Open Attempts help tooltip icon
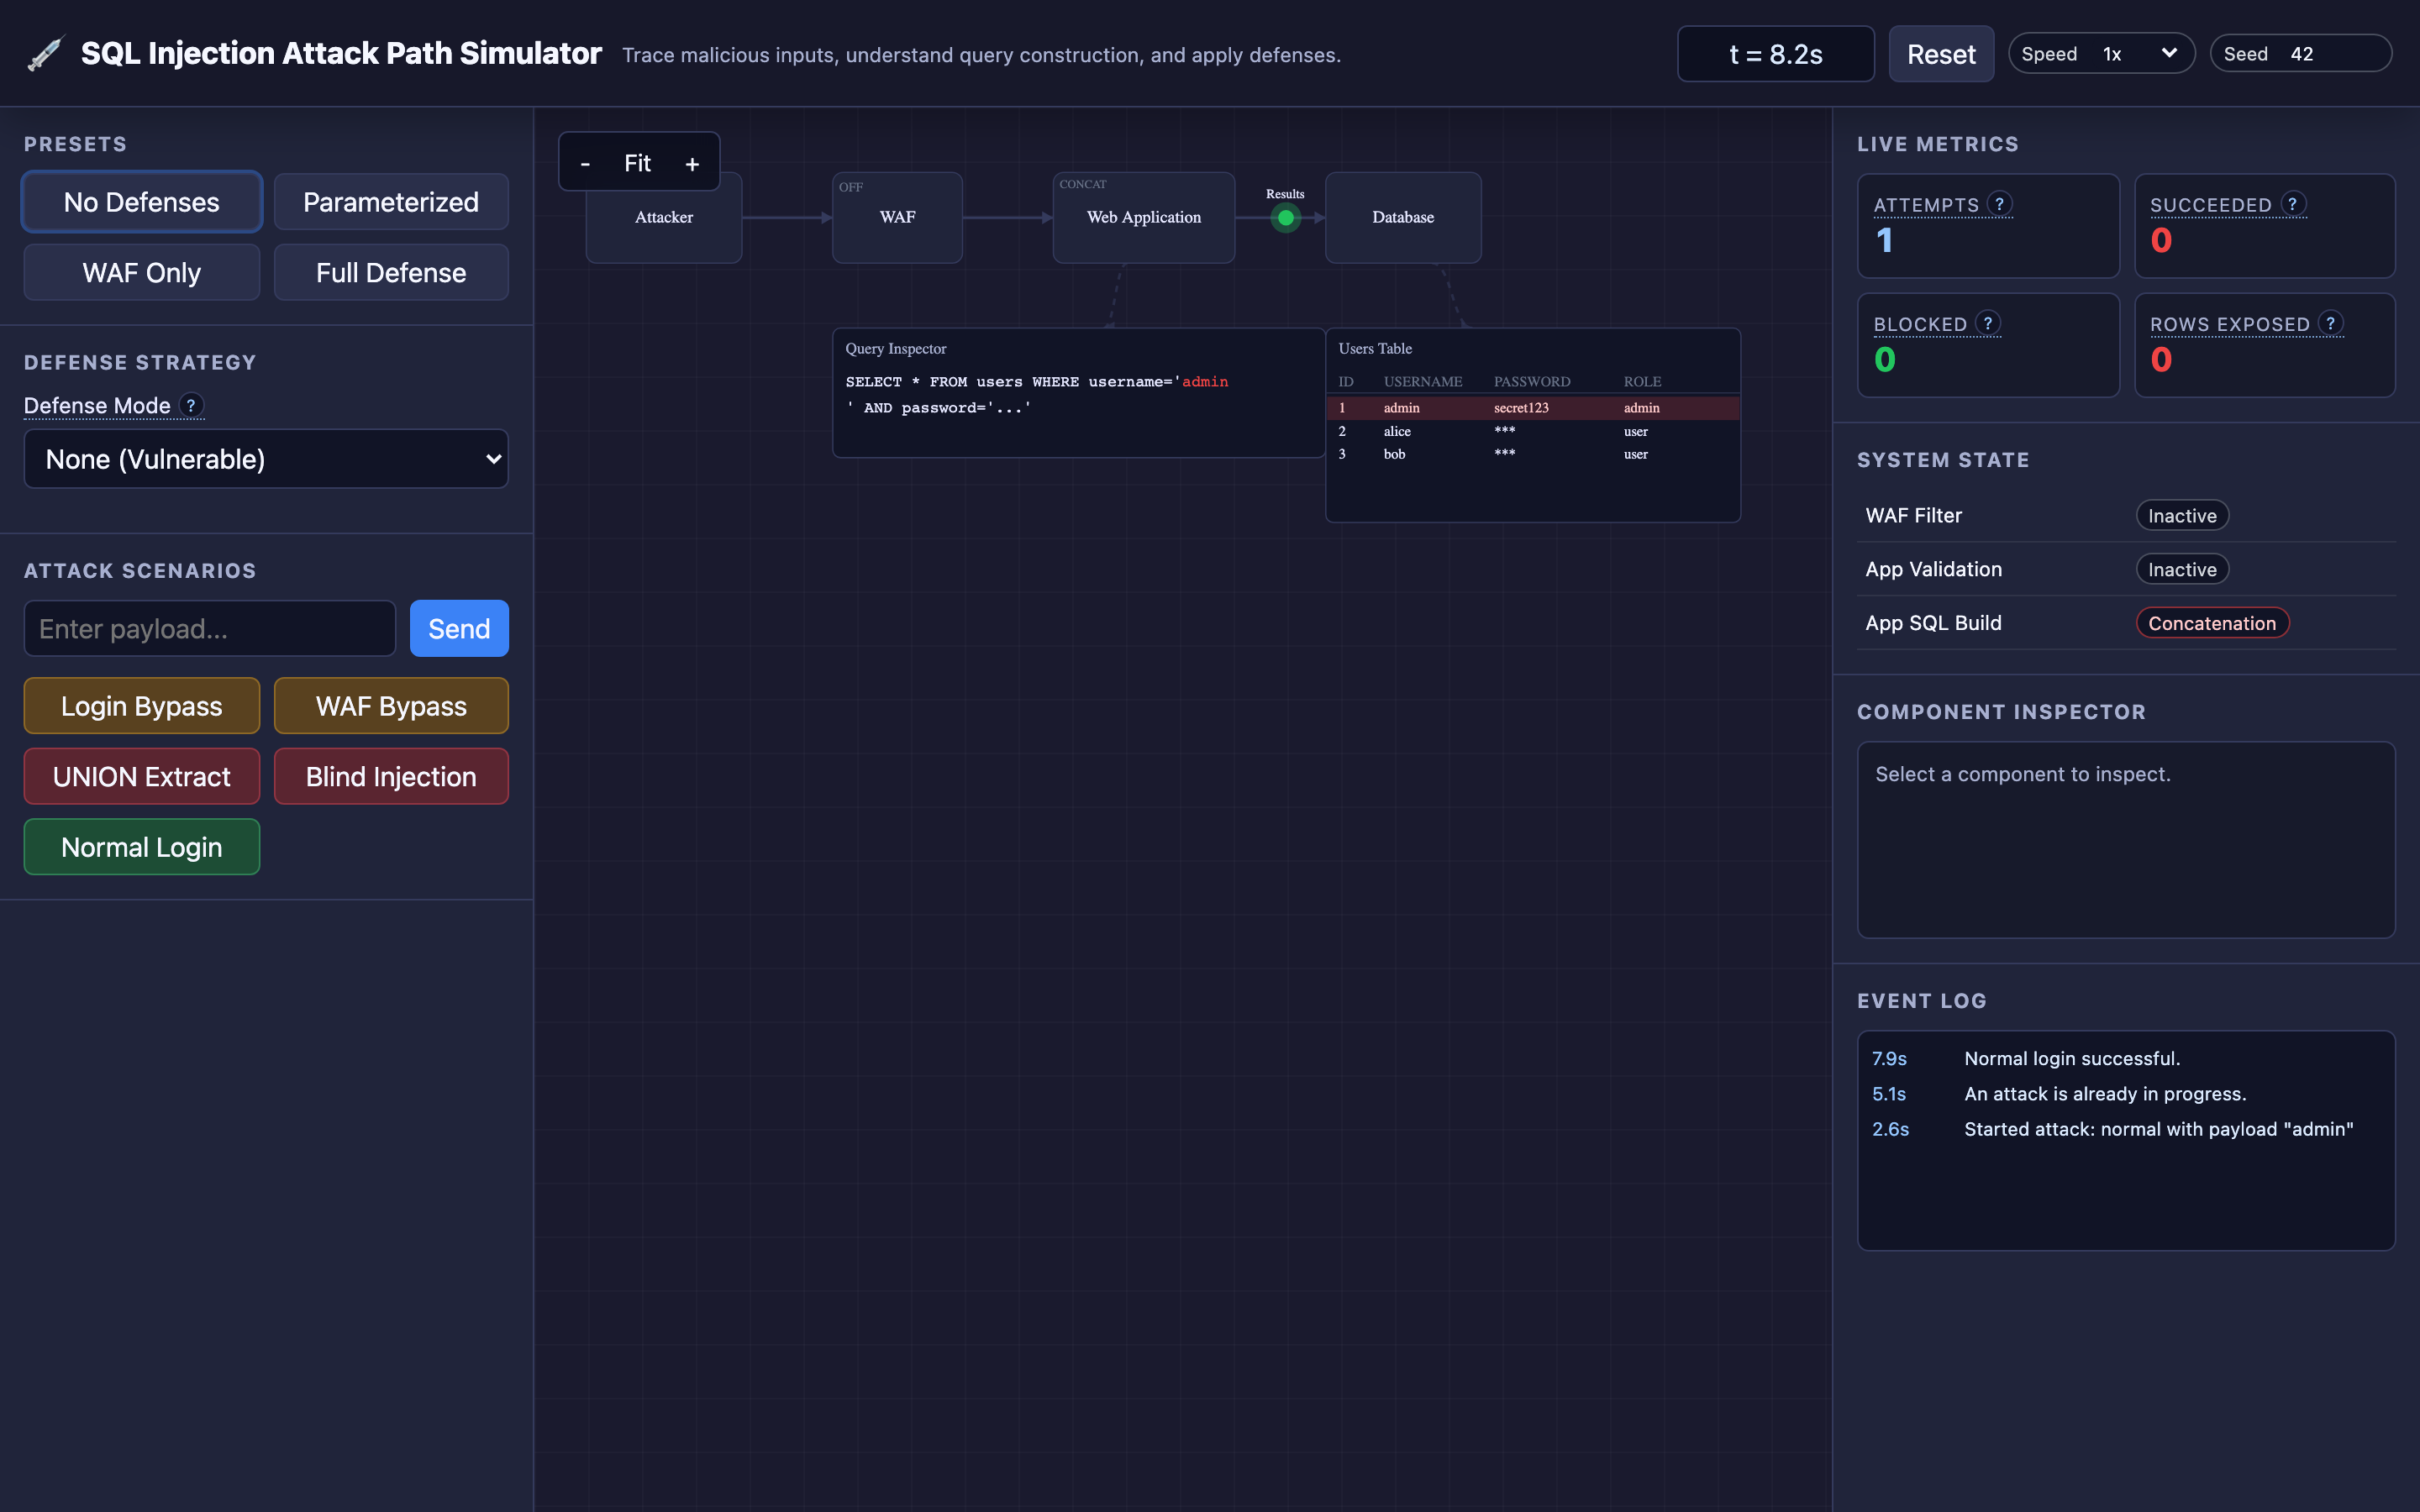 click(2000, 204)
